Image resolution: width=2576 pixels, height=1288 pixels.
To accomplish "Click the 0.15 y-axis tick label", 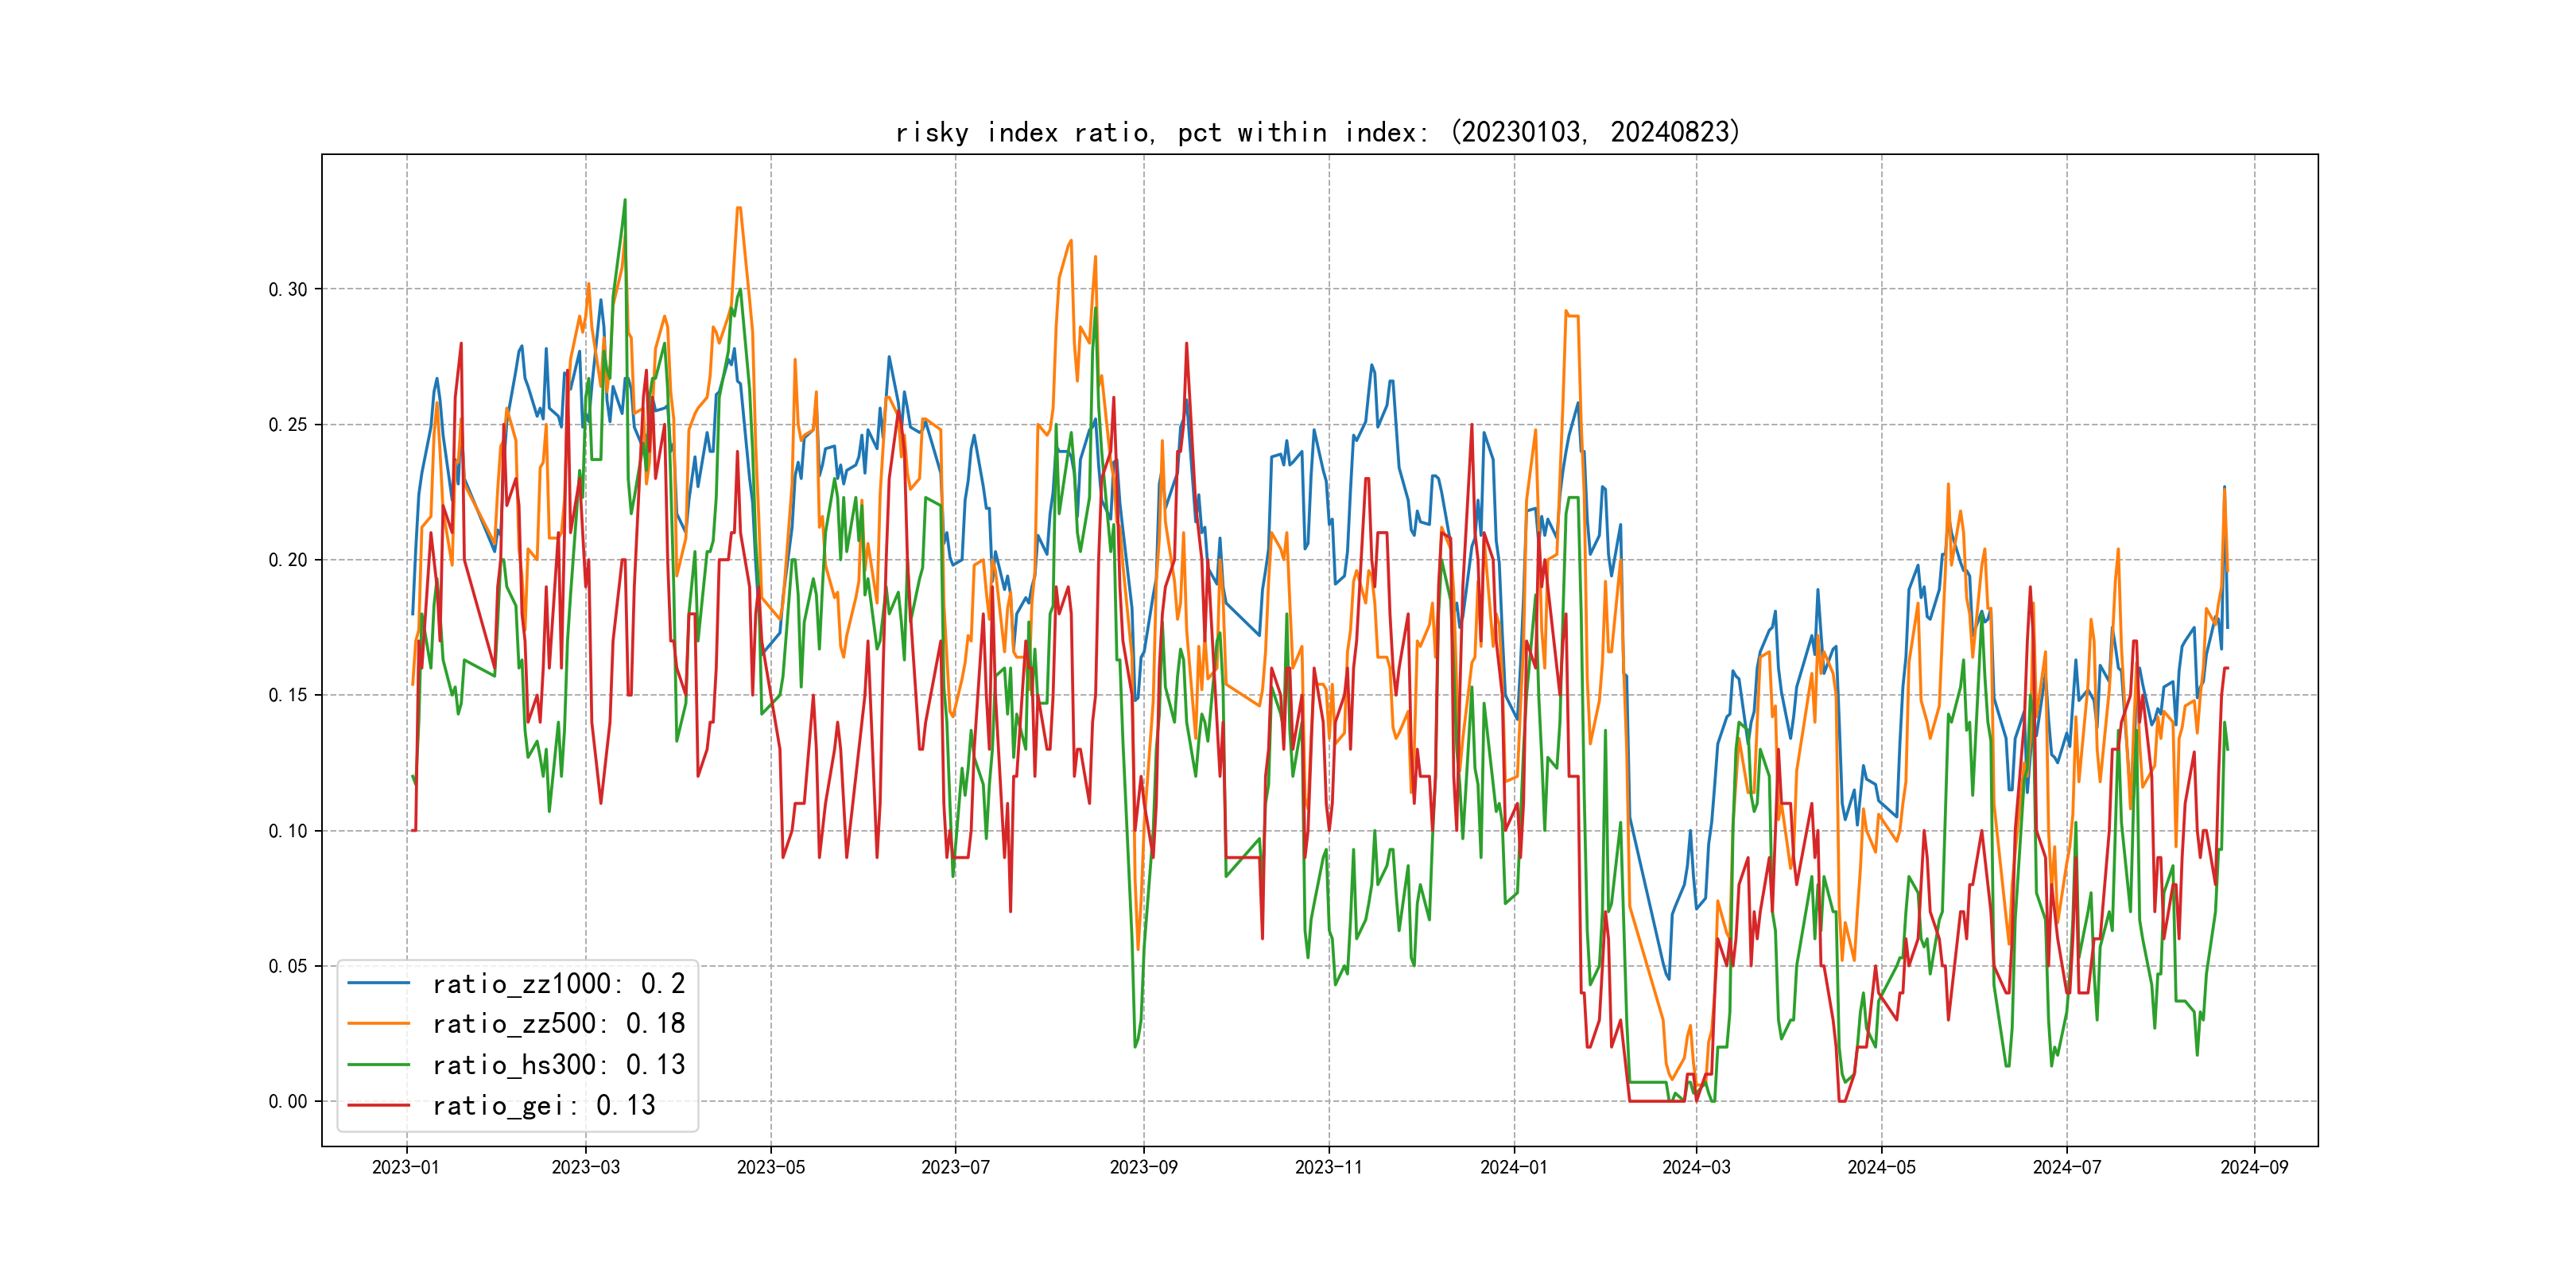I will pos(288,695).
